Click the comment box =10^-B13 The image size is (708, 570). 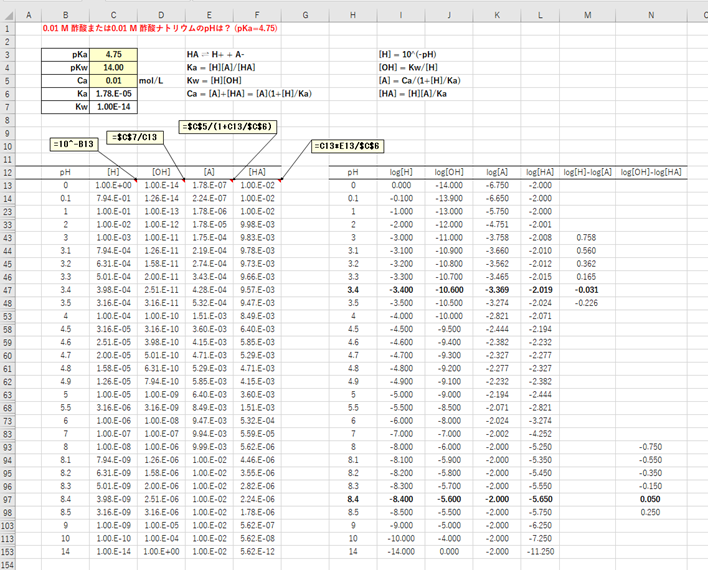pos(74,144)
